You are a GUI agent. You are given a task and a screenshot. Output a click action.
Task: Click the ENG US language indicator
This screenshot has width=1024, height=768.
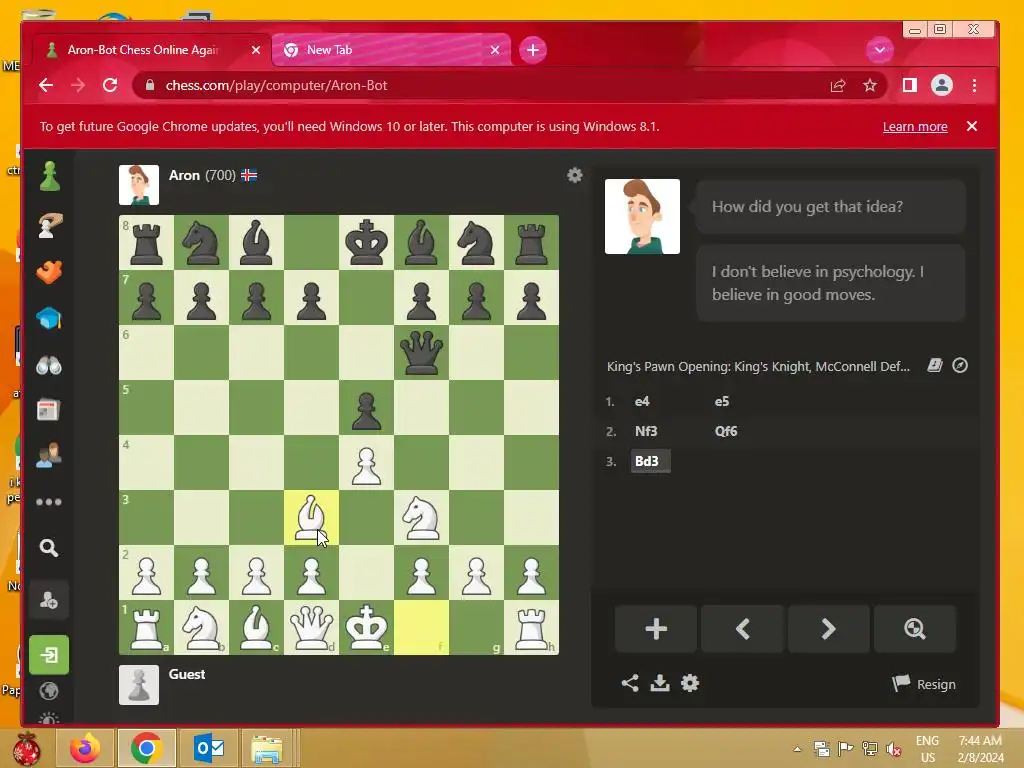pos(927,748)
